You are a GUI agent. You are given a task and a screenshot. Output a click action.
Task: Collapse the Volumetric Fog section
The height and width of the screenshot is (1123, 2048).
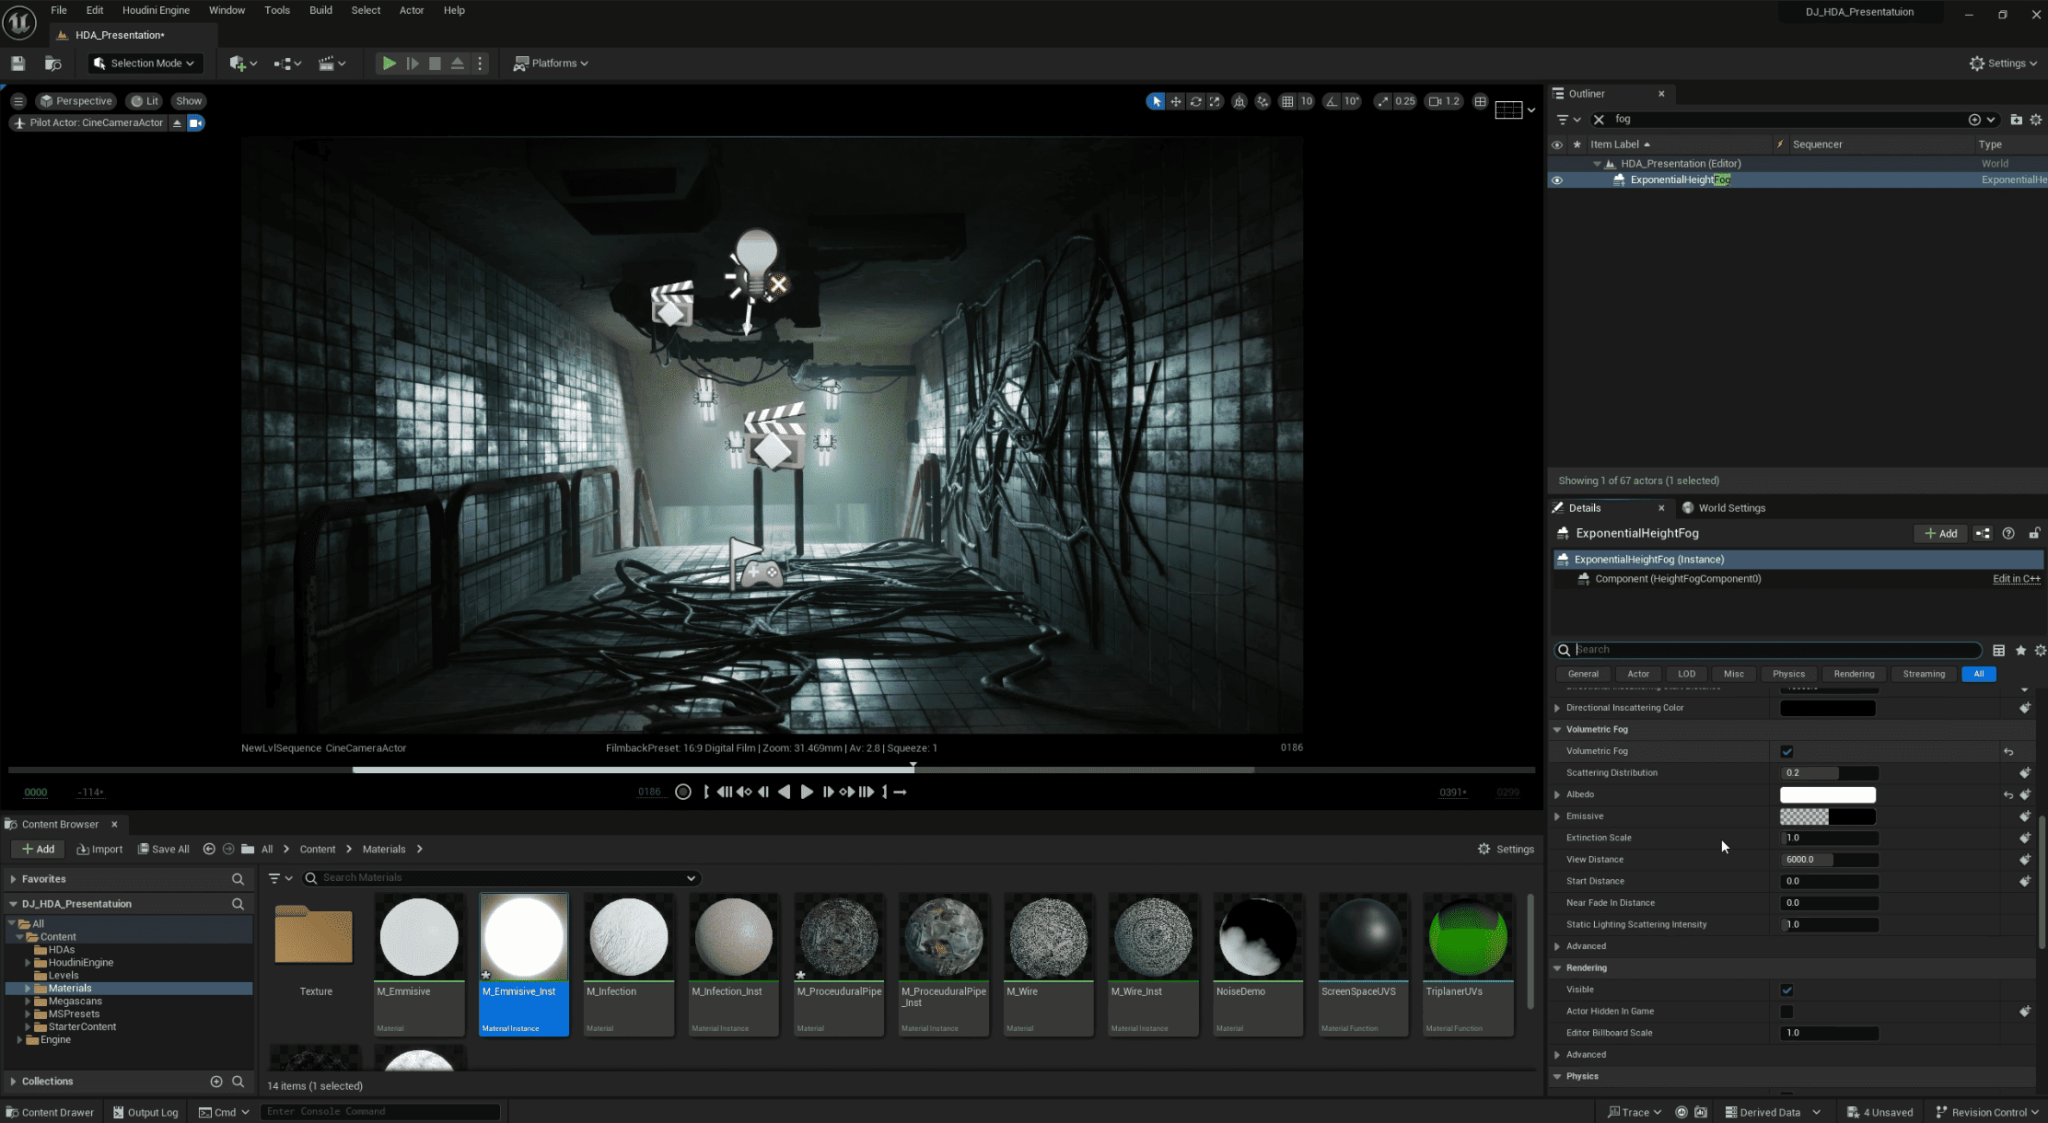click(x=1557, y=729)
